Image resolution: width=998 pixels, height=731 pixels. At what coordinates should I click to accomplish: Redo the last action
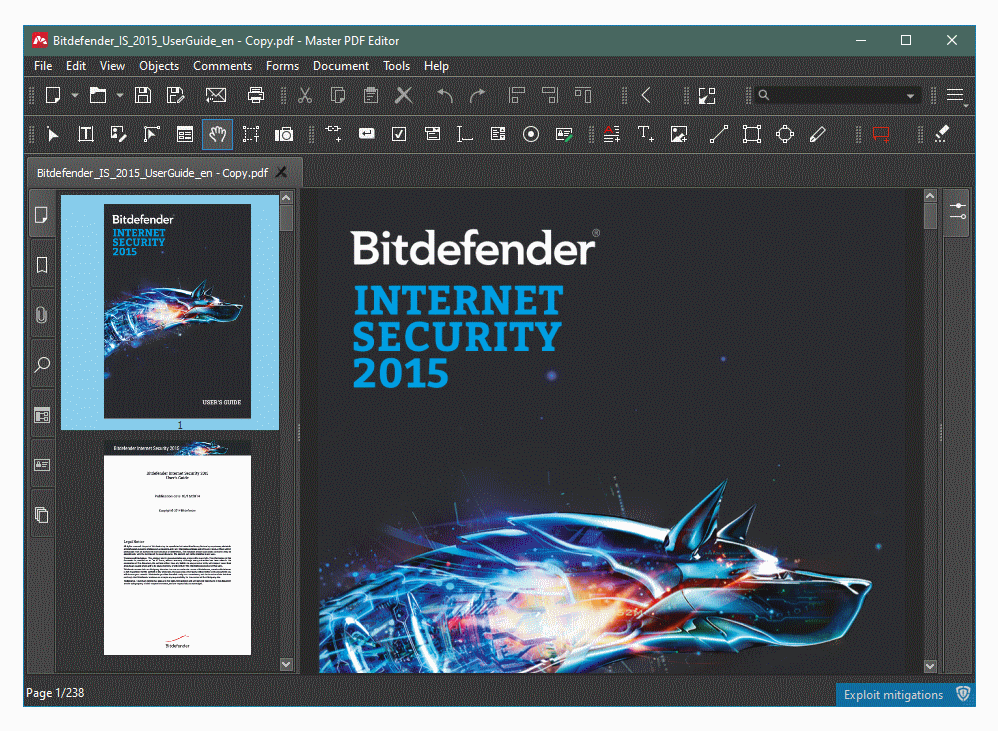pyautogui.click(x=477, y=95)
